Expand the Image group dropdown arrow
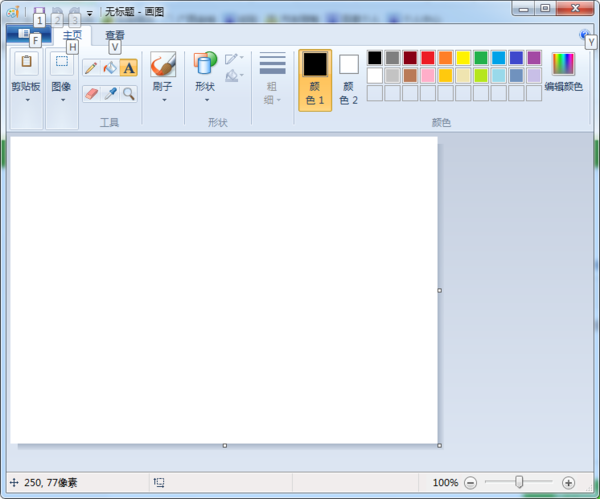This screenshot has width=600, height=499. click(x=63, y=100)
